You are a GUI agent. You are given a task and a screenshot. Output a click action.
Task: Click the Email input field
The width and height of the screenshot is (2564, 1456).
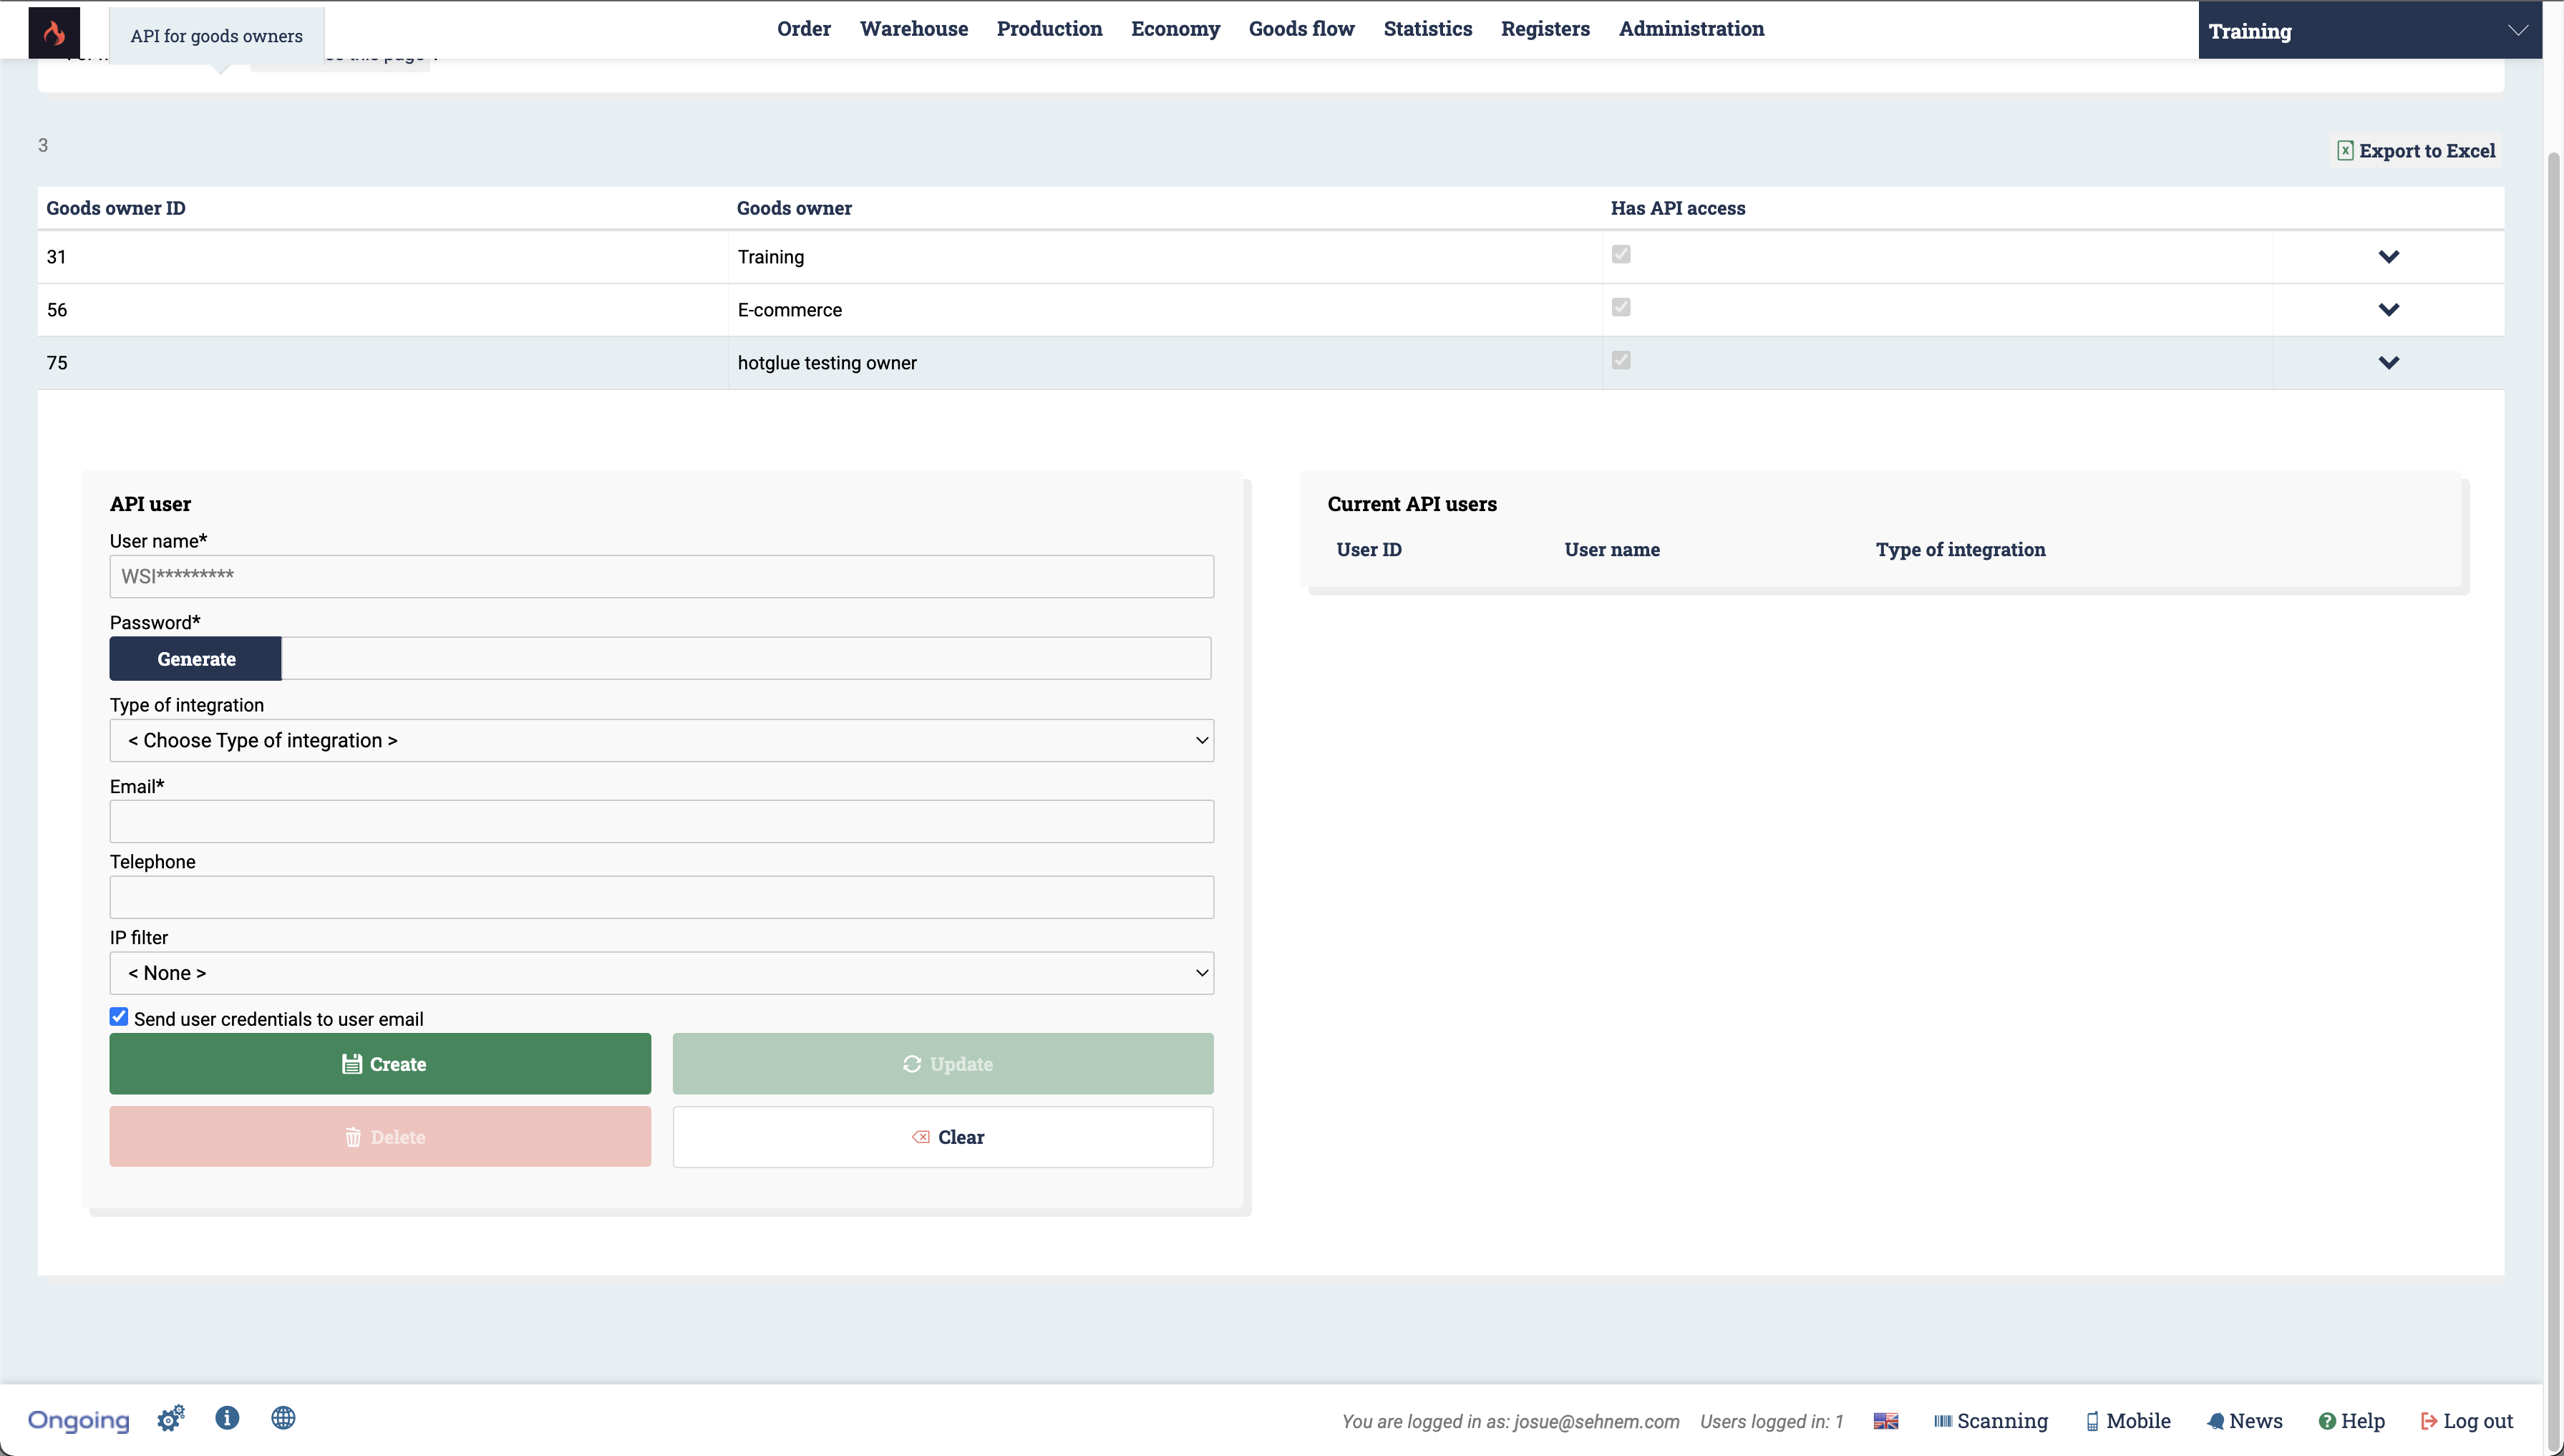pos(661,822)
